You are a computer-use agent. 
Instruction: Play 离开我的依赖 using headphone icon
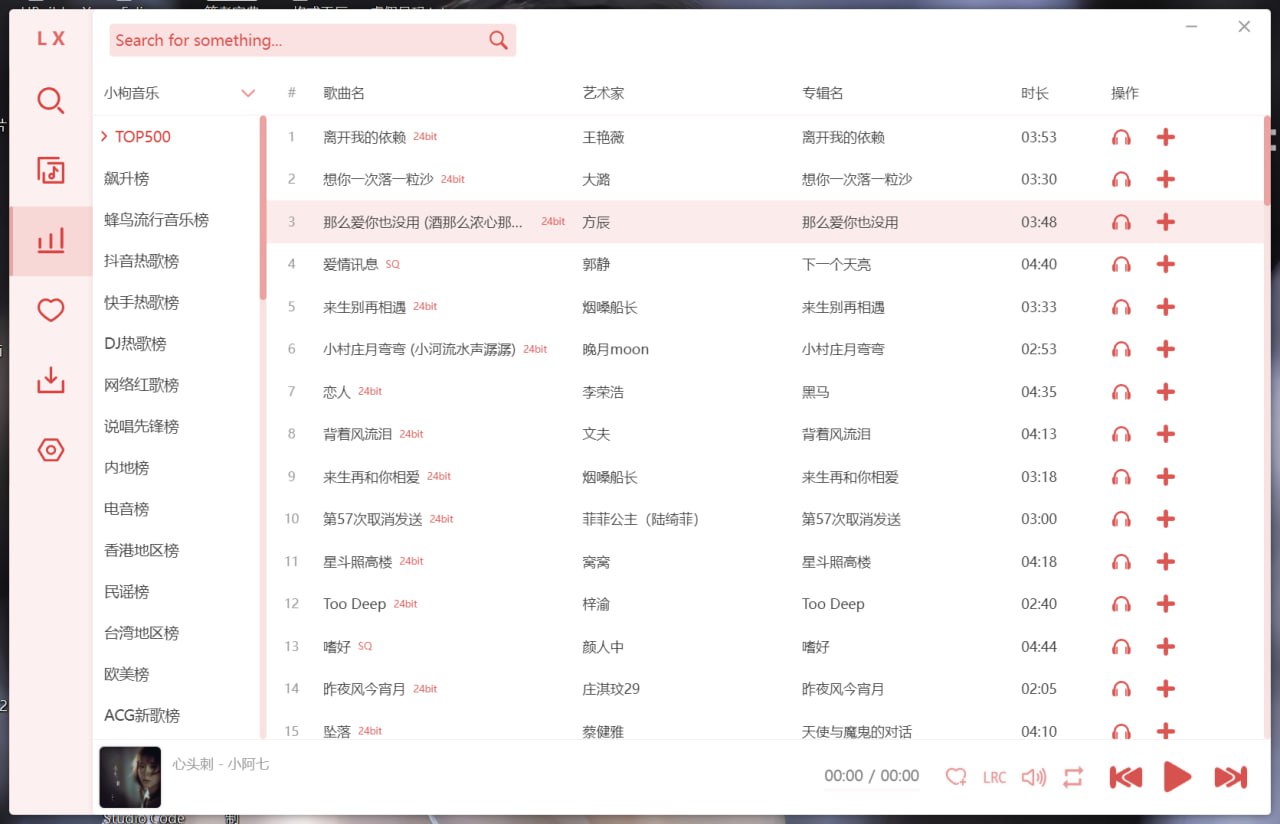(1121, 137)
